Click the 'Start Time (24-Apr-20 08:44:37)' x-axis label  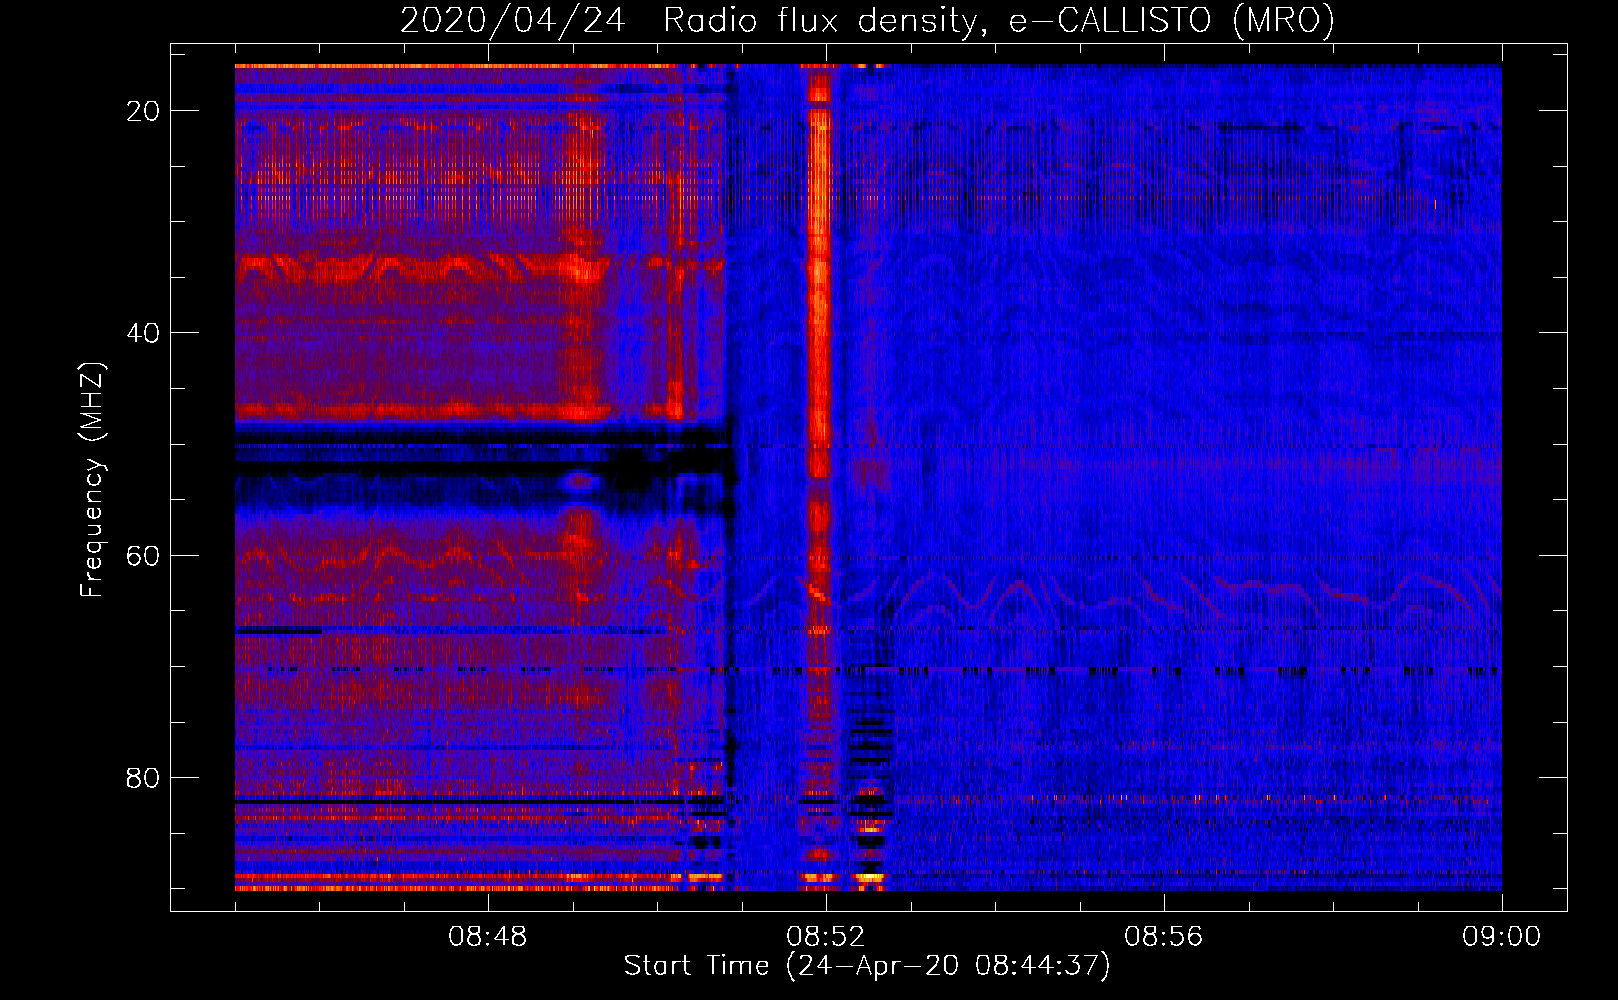(867, 966)
